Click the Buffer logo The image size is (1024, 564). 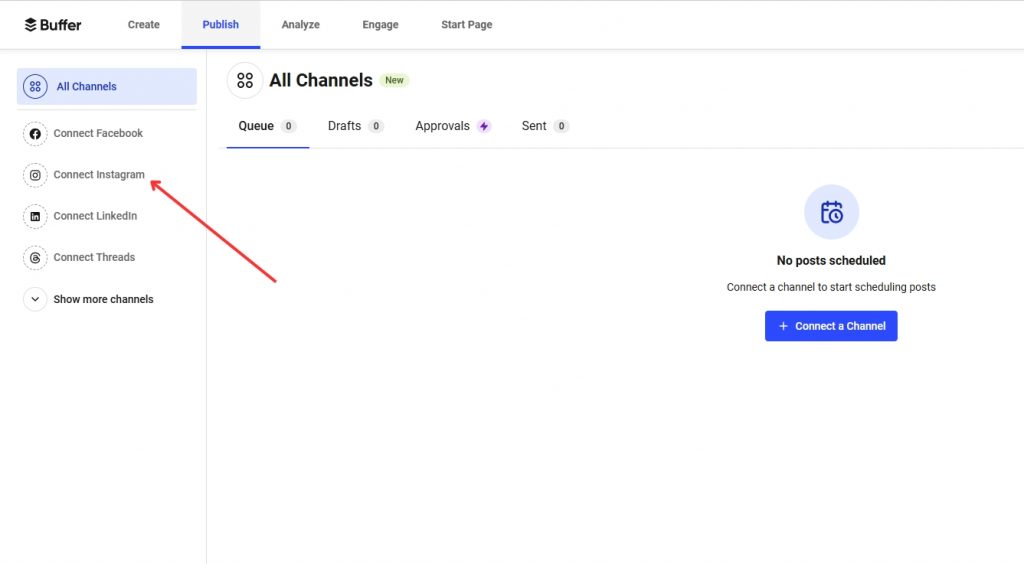point(53,25)
